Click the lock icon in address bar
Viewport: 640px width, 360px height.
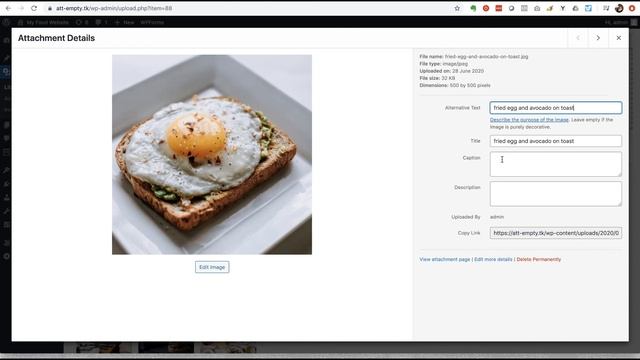[x=50, y=8]
